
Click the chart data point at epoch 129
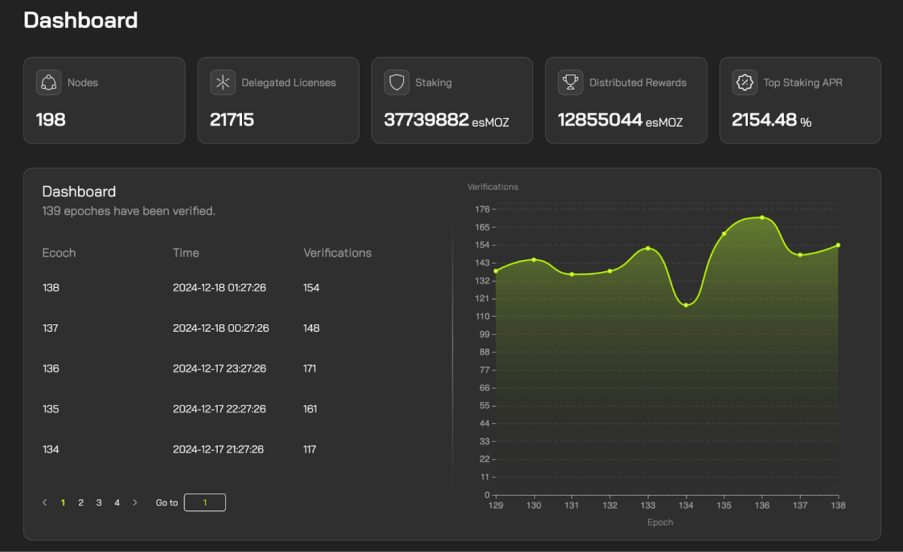pyautogui.click(x=495, y=271)
